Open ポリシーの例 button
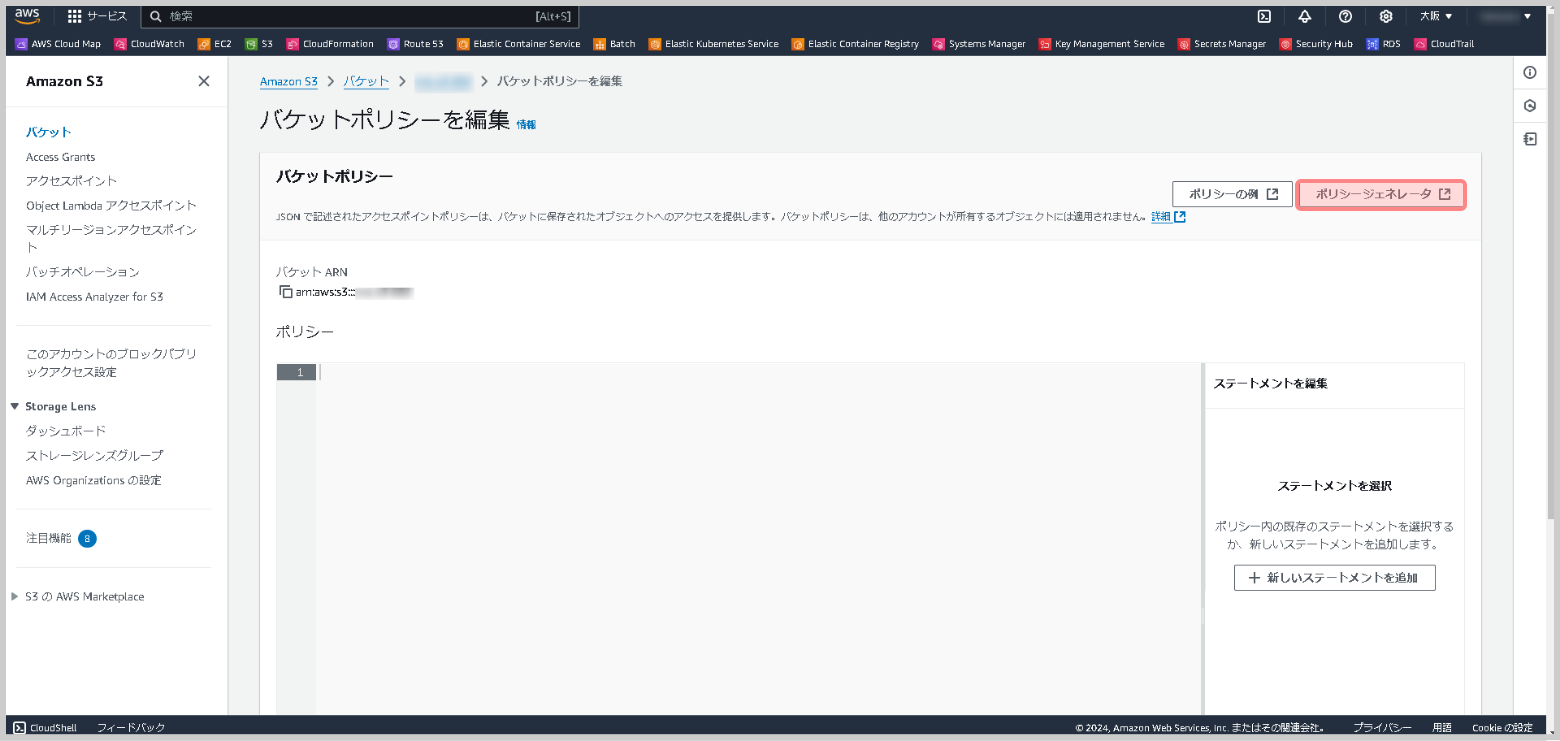 [x=1232, y=194]
